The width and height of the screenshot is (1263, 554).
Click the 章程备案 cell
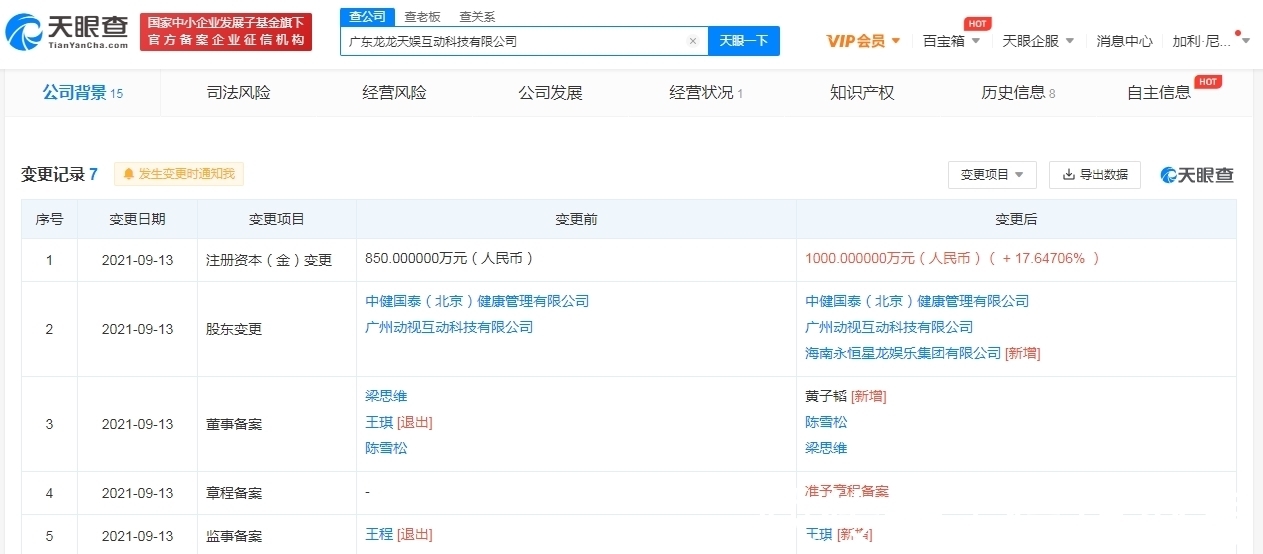click(277, 493)
